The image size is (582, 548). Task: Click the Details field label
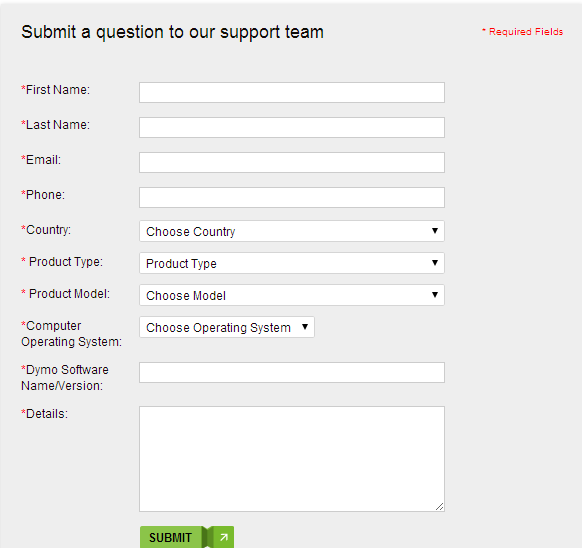coord(45,414)
